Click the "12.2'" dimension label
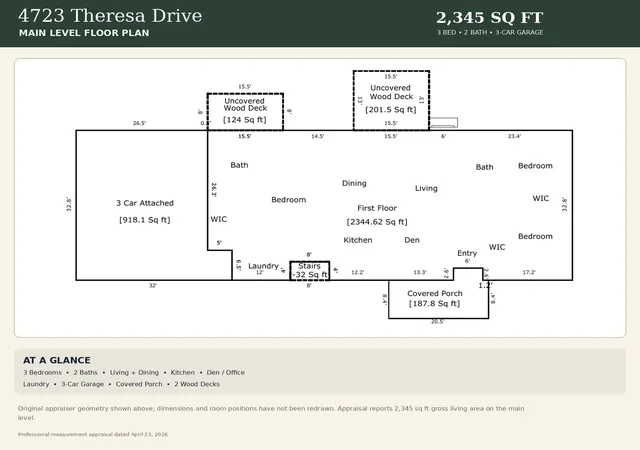 point(358,272)
